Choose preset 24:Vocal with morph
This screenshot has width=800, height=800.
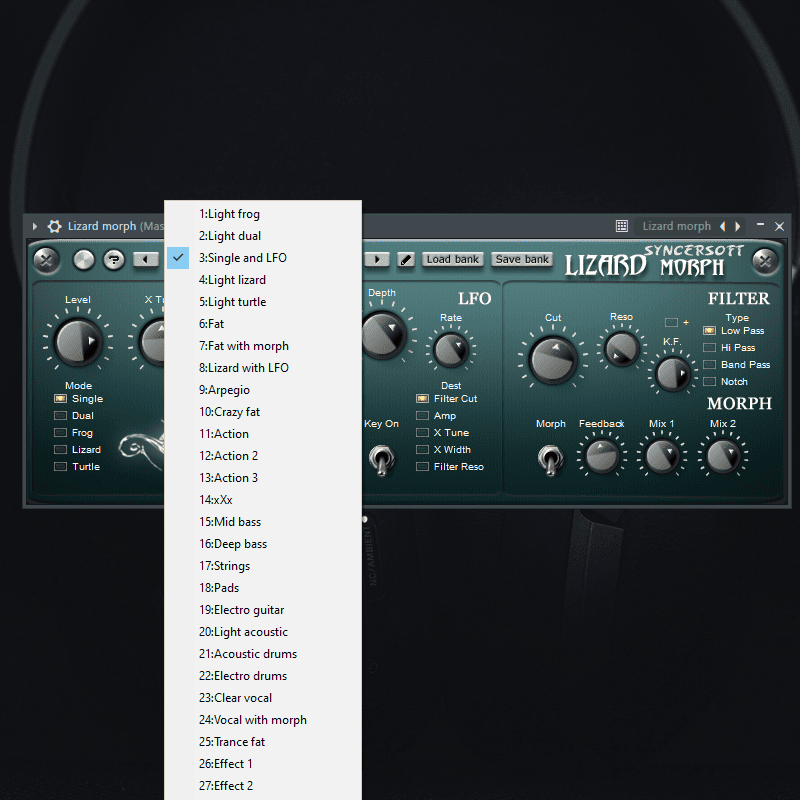tap(263, 720)
